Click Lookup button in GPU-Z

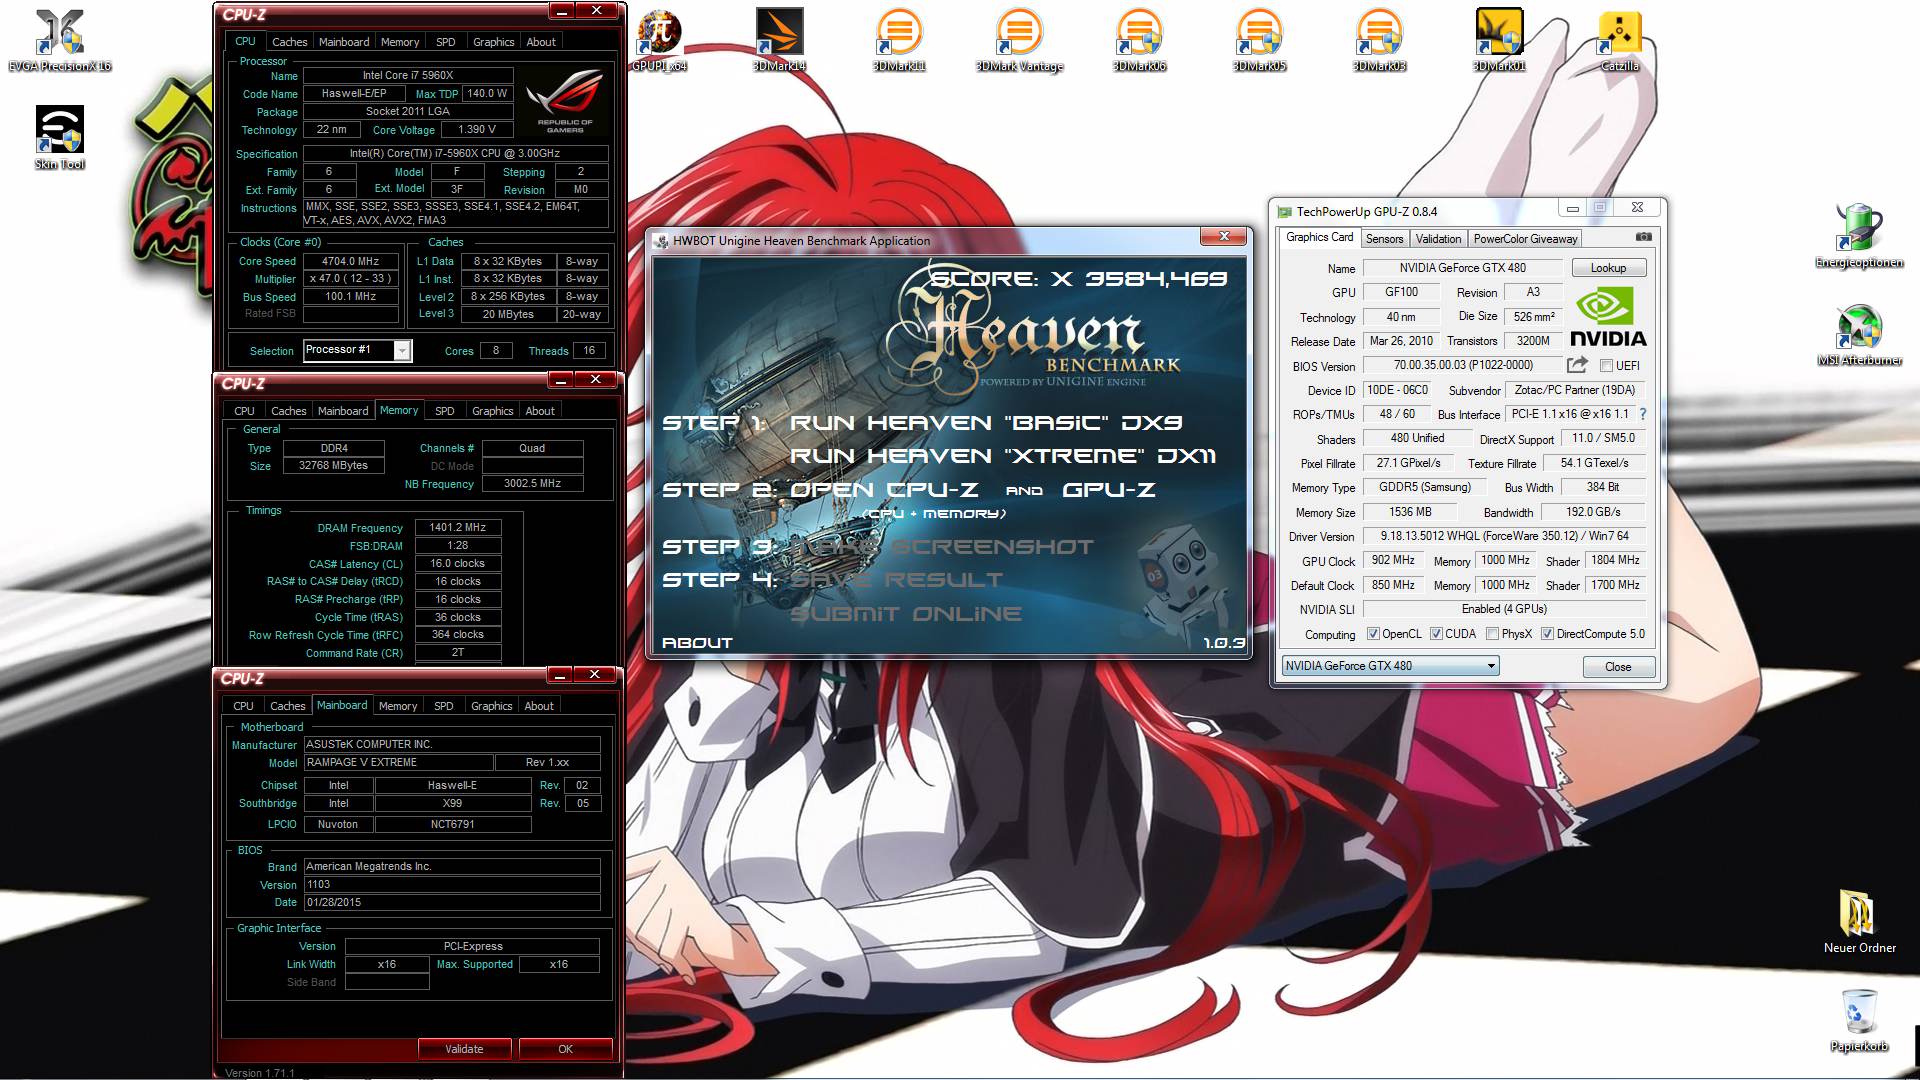(1608, 268)
